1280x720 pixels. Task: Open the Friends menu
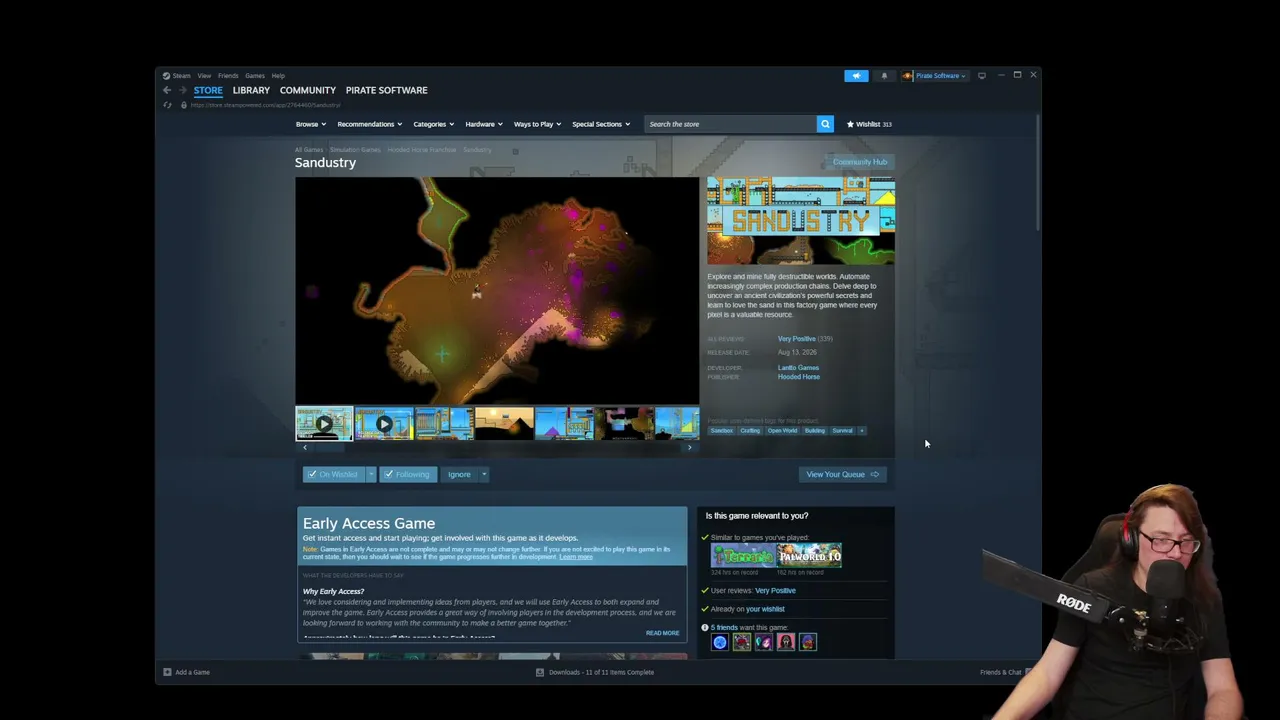tap(228, 76)
